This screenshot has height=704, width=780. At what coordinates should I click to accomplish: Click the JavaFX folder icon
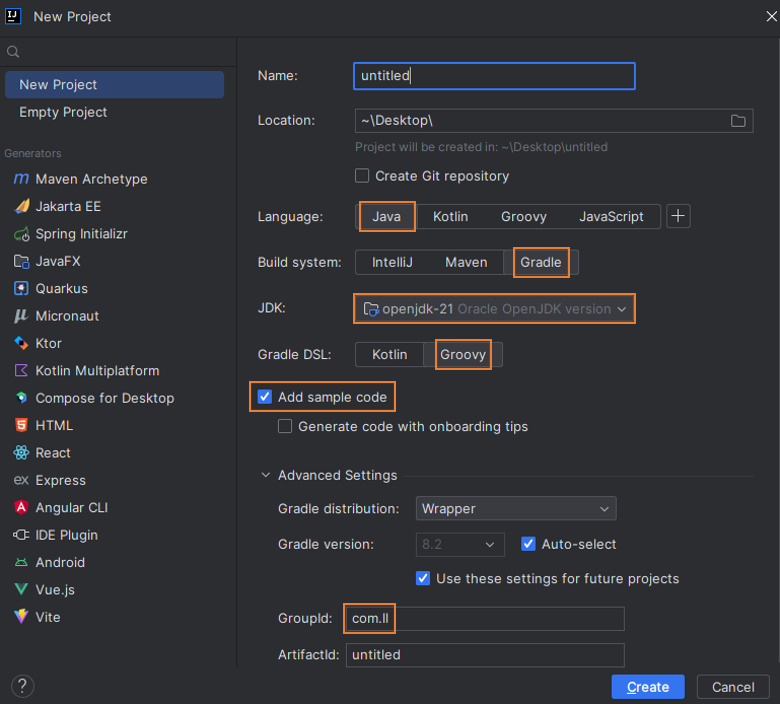[21, 261]
